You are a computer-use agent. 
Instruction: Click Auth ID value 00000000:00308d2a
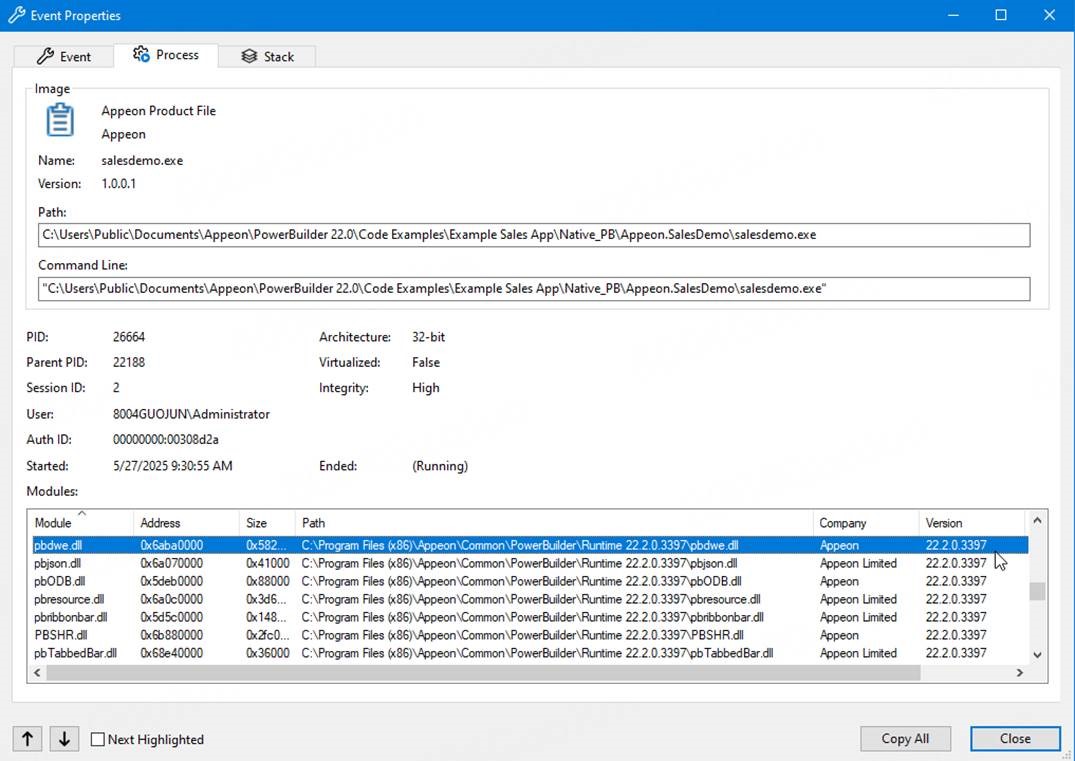pyautogui.click(x=166, y=439)
